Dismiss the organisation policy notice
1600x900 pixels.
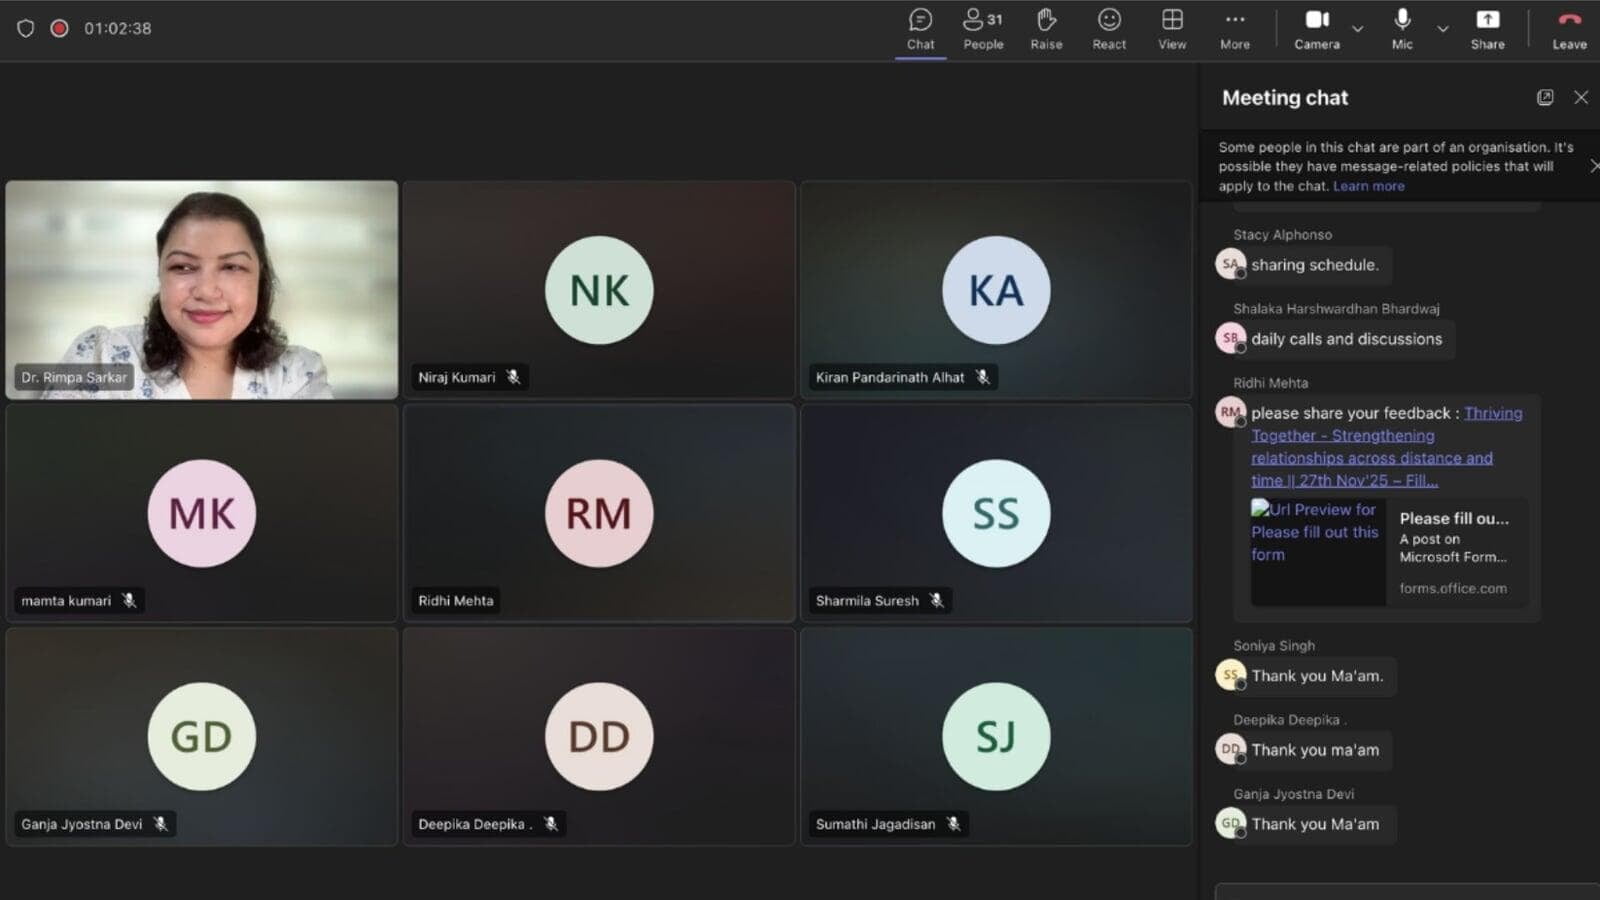coord(1593,166)
